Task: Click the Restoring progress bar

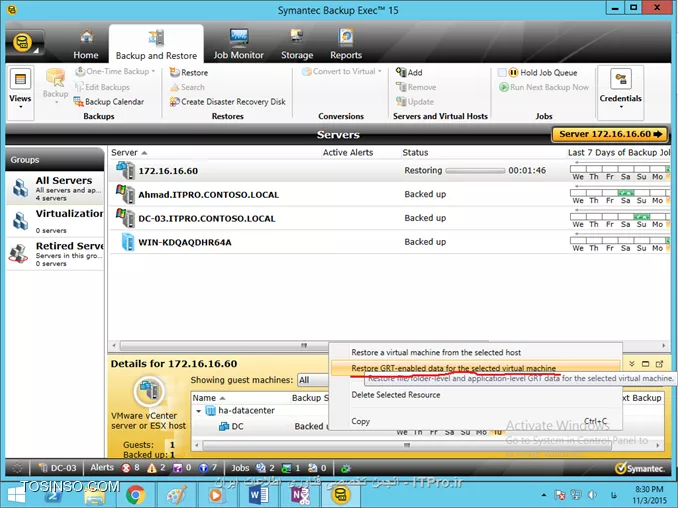Action: tap(475, 171)
